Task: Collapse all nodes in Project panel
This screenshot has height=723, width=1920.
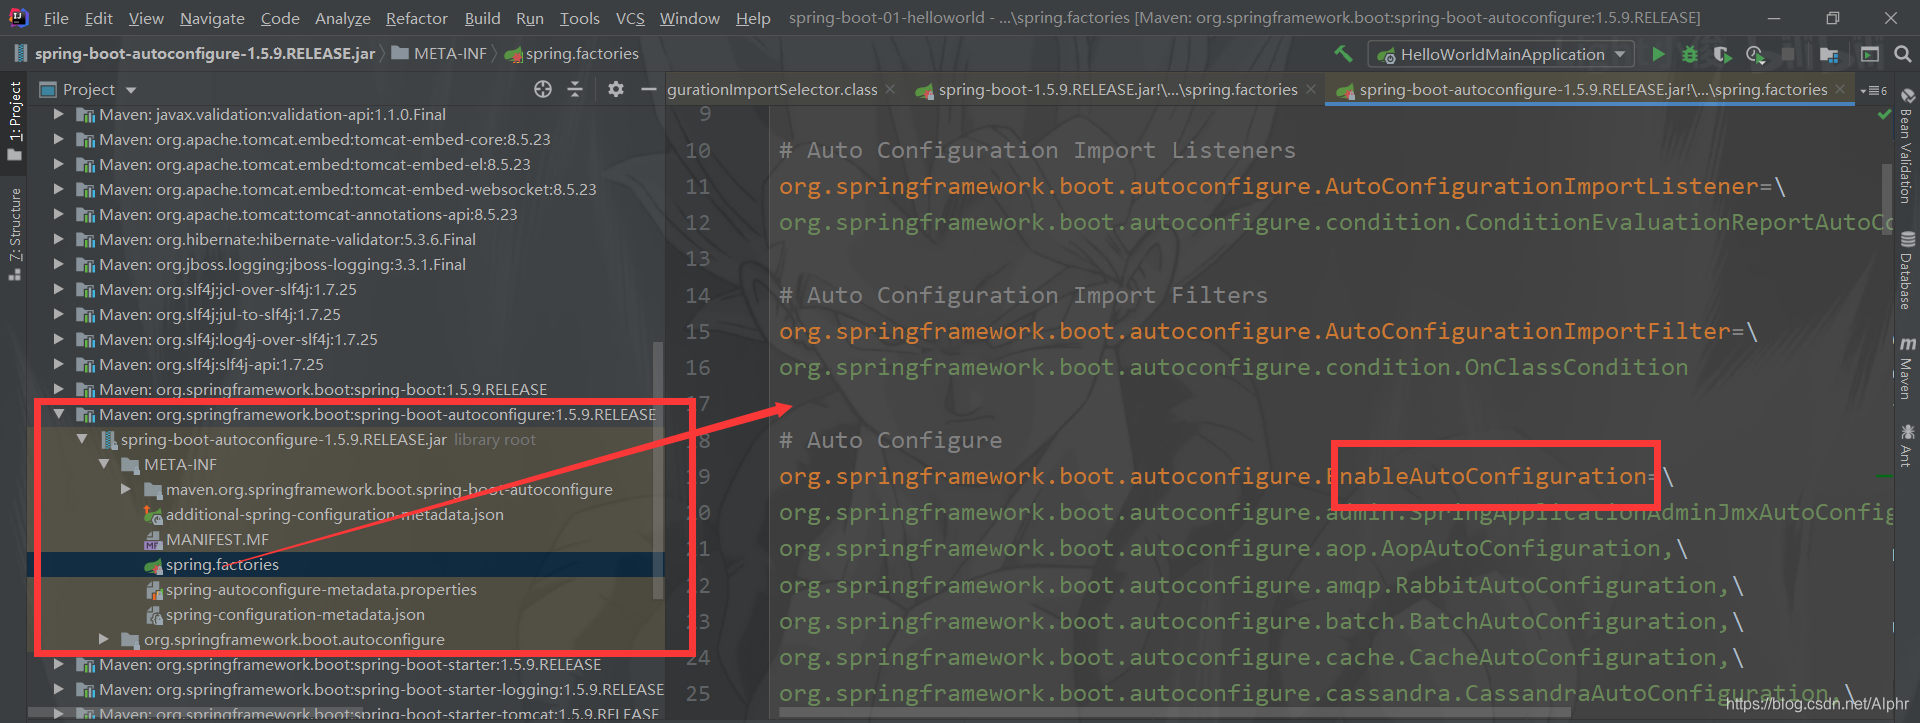Action: click(575, 89)
